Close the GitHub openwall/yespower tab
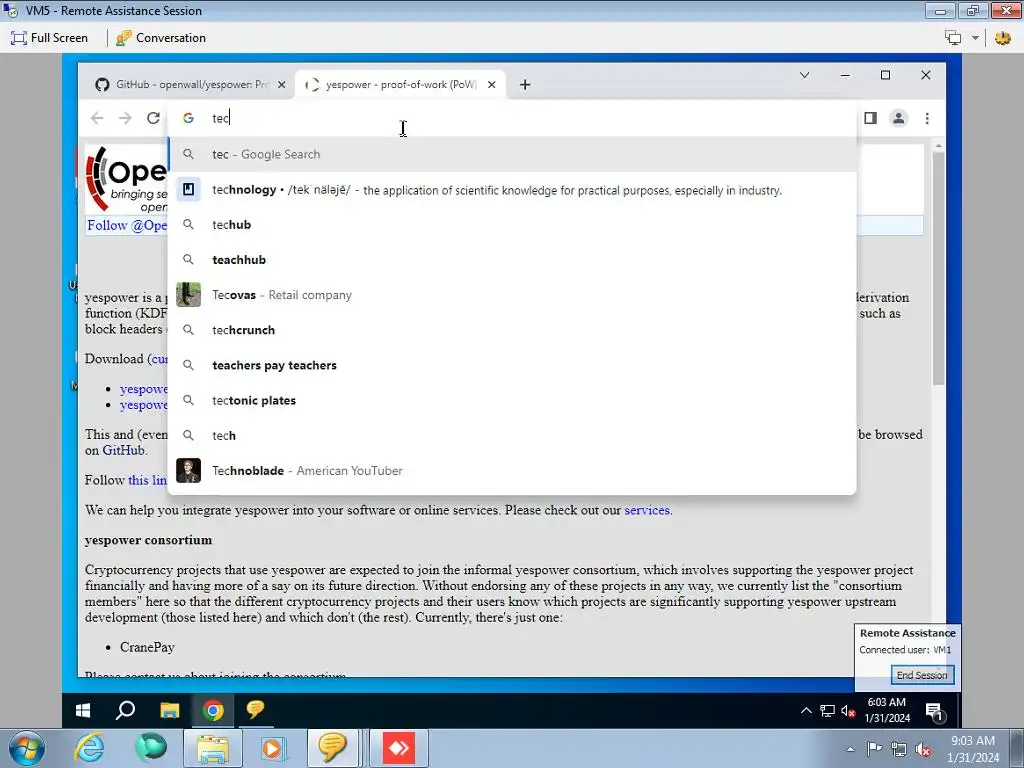 [x=281, y=84]
